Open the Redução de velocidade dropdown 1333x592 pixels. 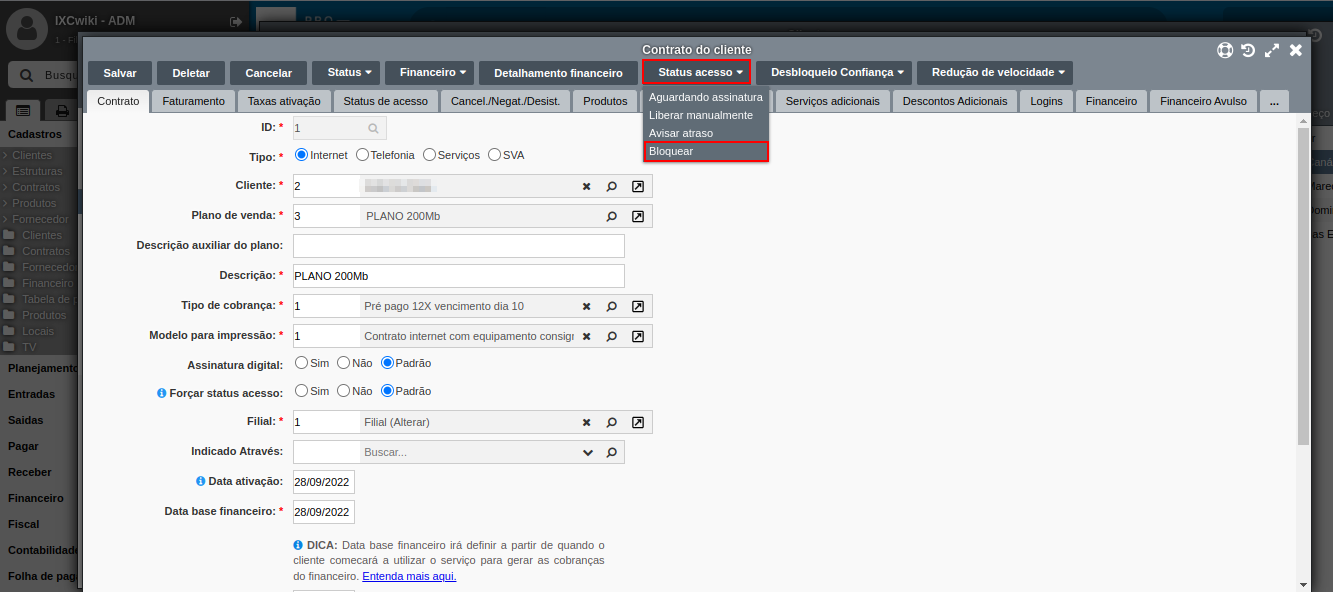point(995,72)
